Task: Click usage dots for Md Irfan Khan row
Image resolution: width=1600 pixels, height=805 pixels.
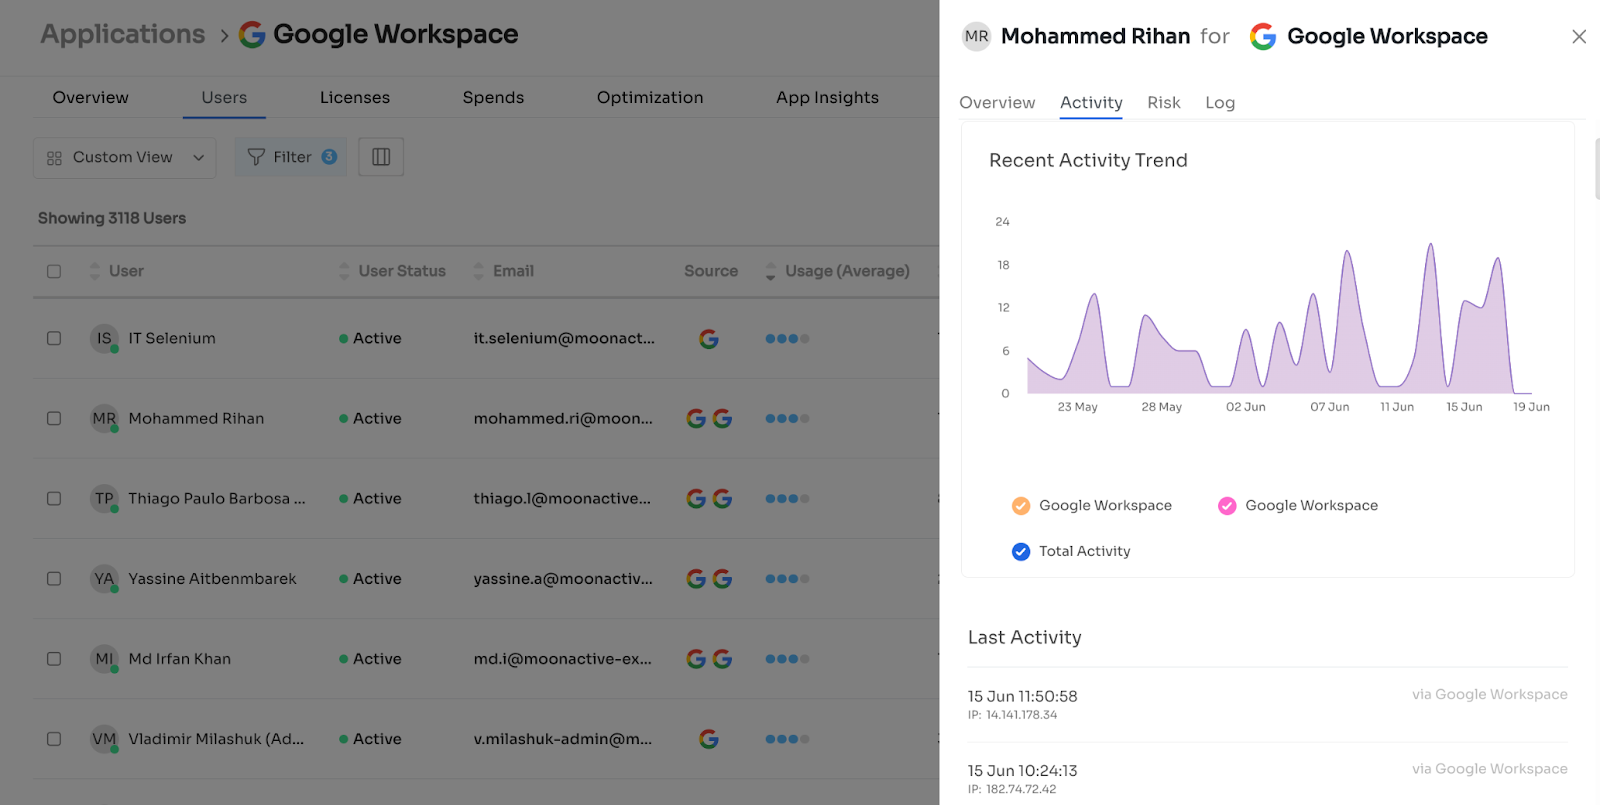Action: (x=787, y=659)
